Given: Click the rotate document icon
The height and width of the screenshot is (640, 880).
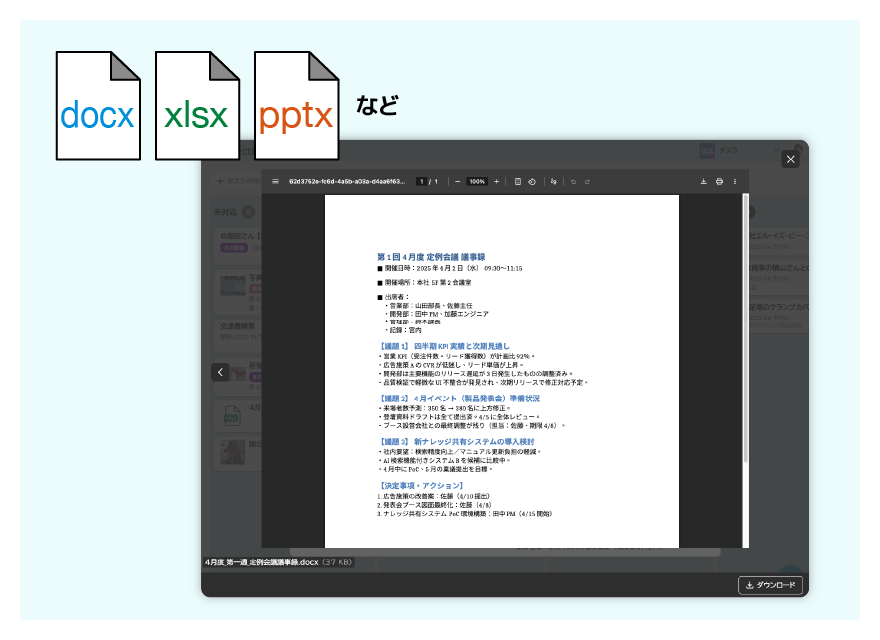Looking at the screenshot, I should pyautogui.click(x=532, y=182).
